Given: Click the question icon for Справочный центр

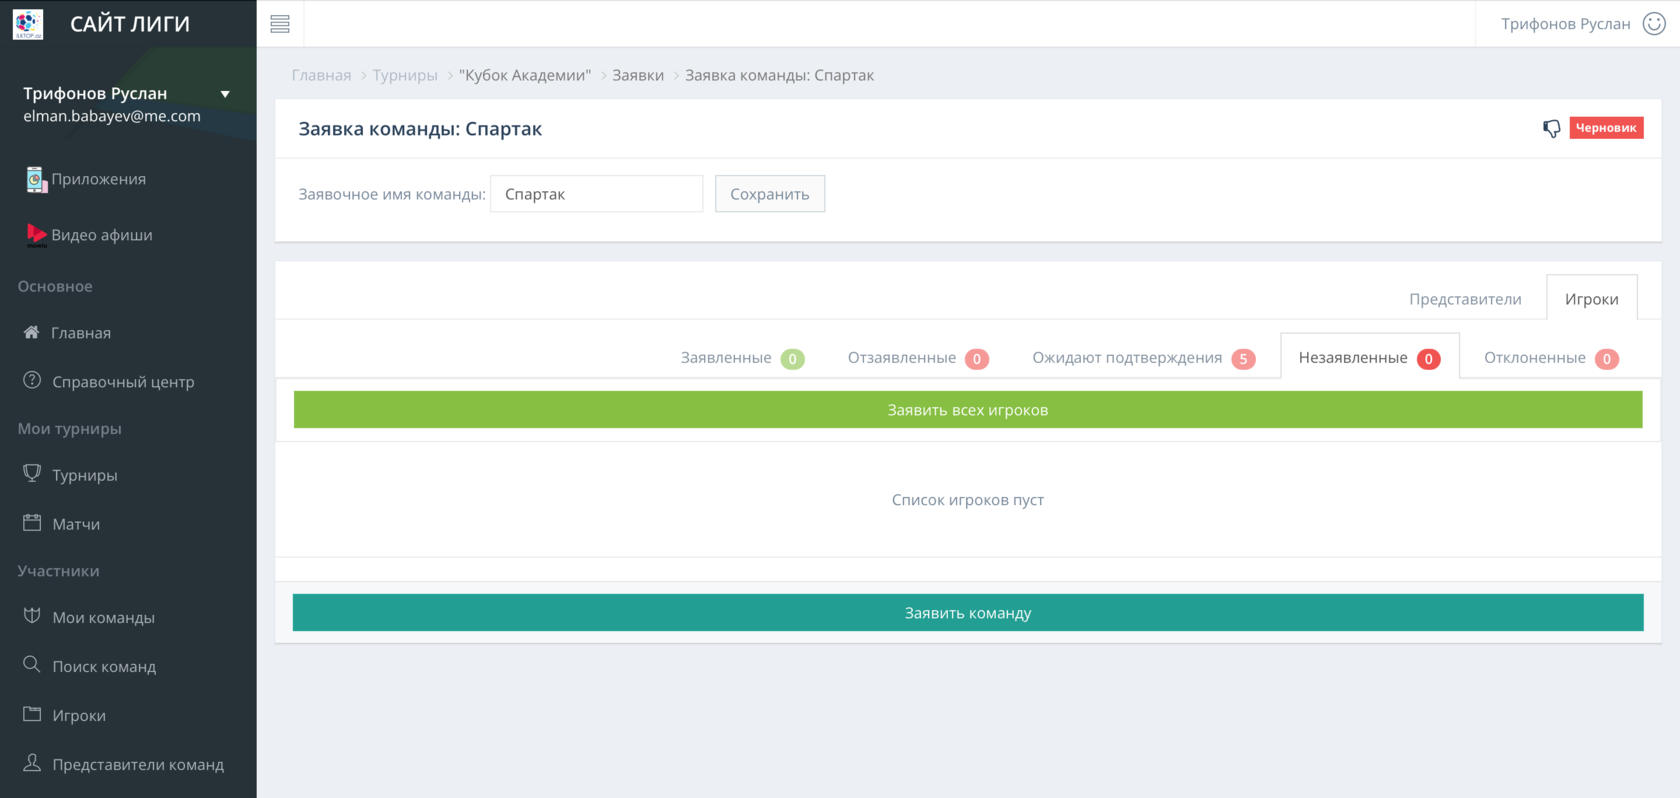Looking at the screenshot, I should 32,380.
